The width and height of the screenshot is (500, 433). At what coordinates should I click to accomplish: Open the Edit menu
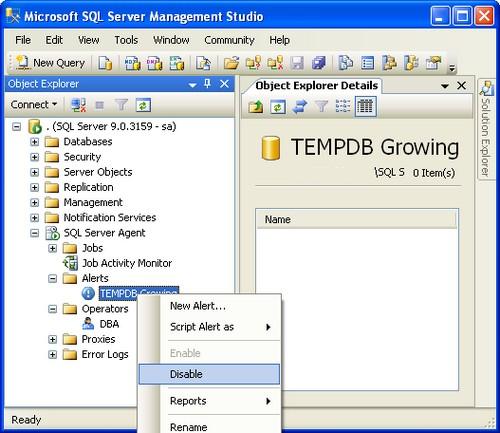[54, 40]
